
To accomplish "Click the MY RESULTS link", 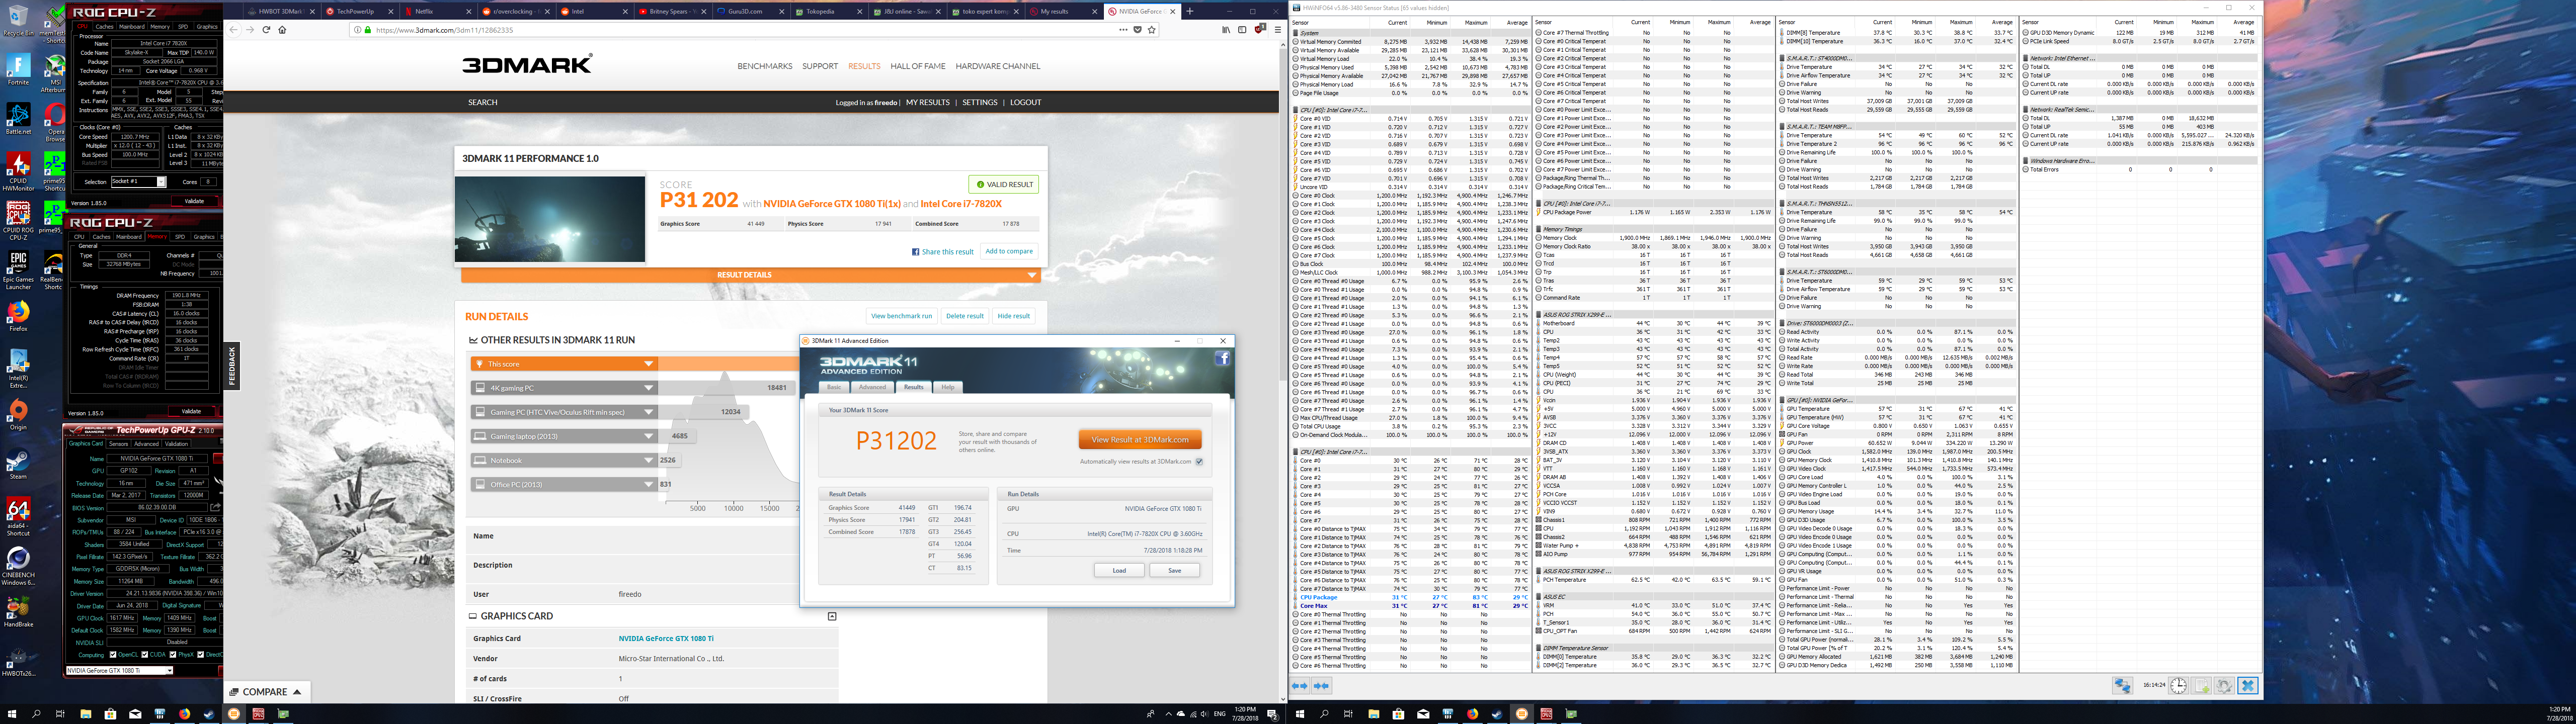I will tap(928, 102).
